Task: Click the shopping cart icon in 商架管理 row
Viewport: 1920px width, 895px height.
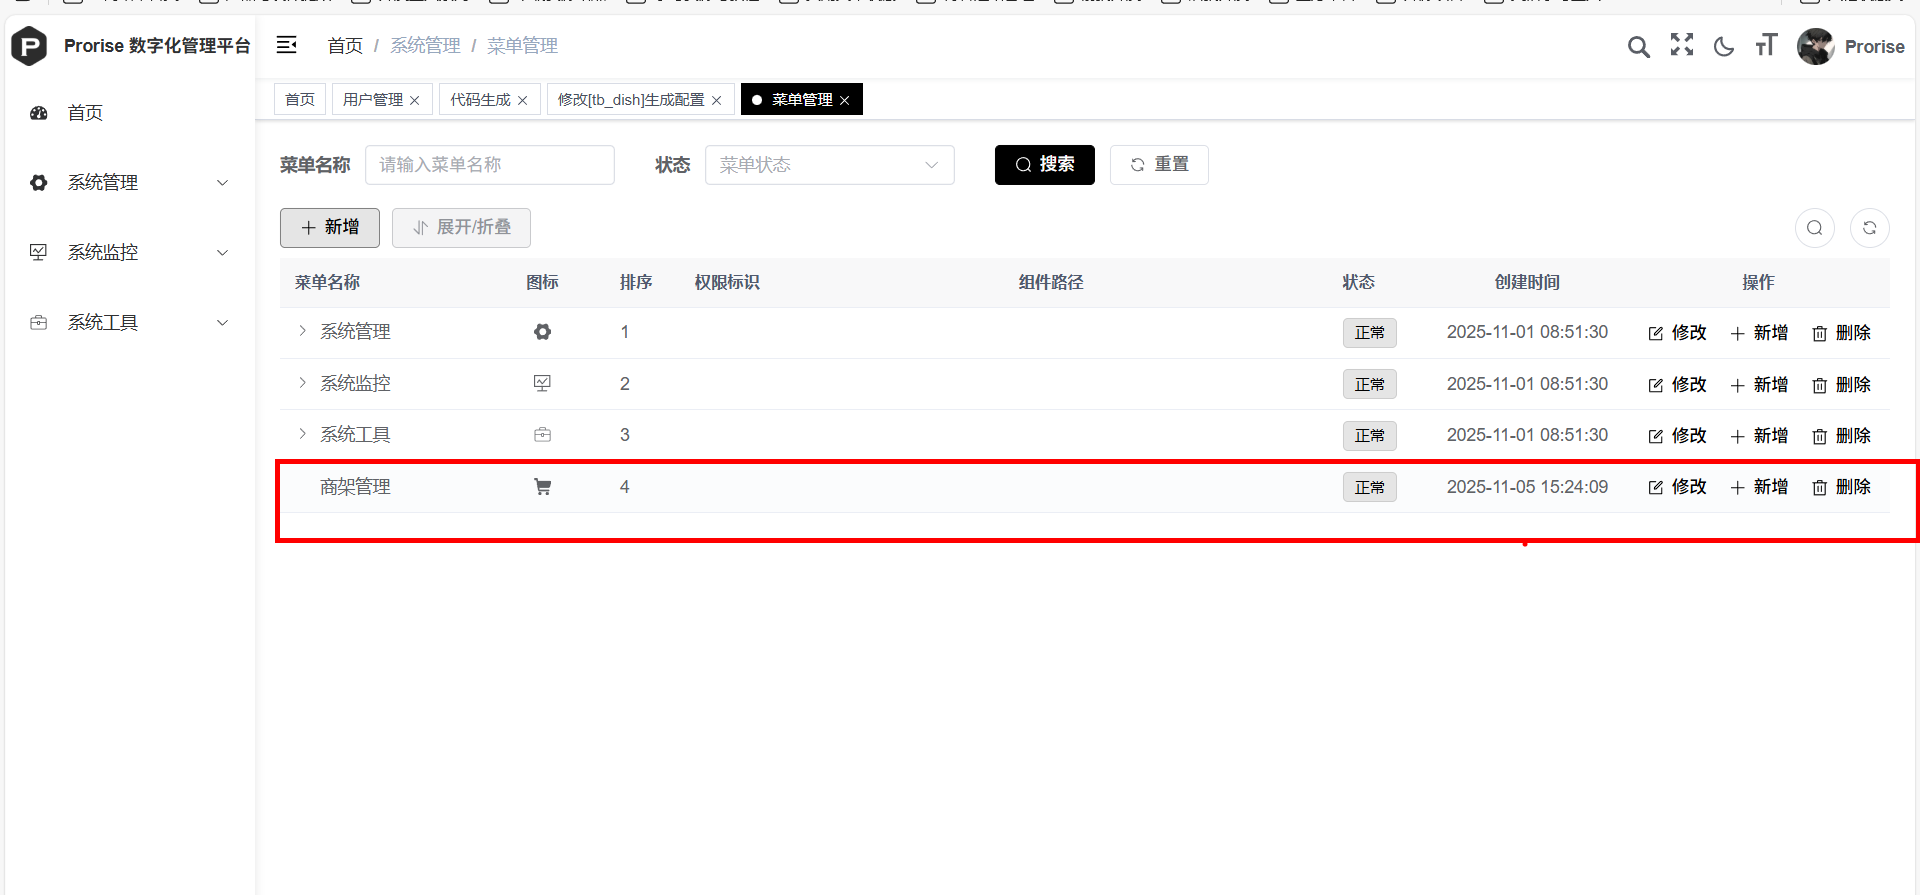Action: point(542,487)
